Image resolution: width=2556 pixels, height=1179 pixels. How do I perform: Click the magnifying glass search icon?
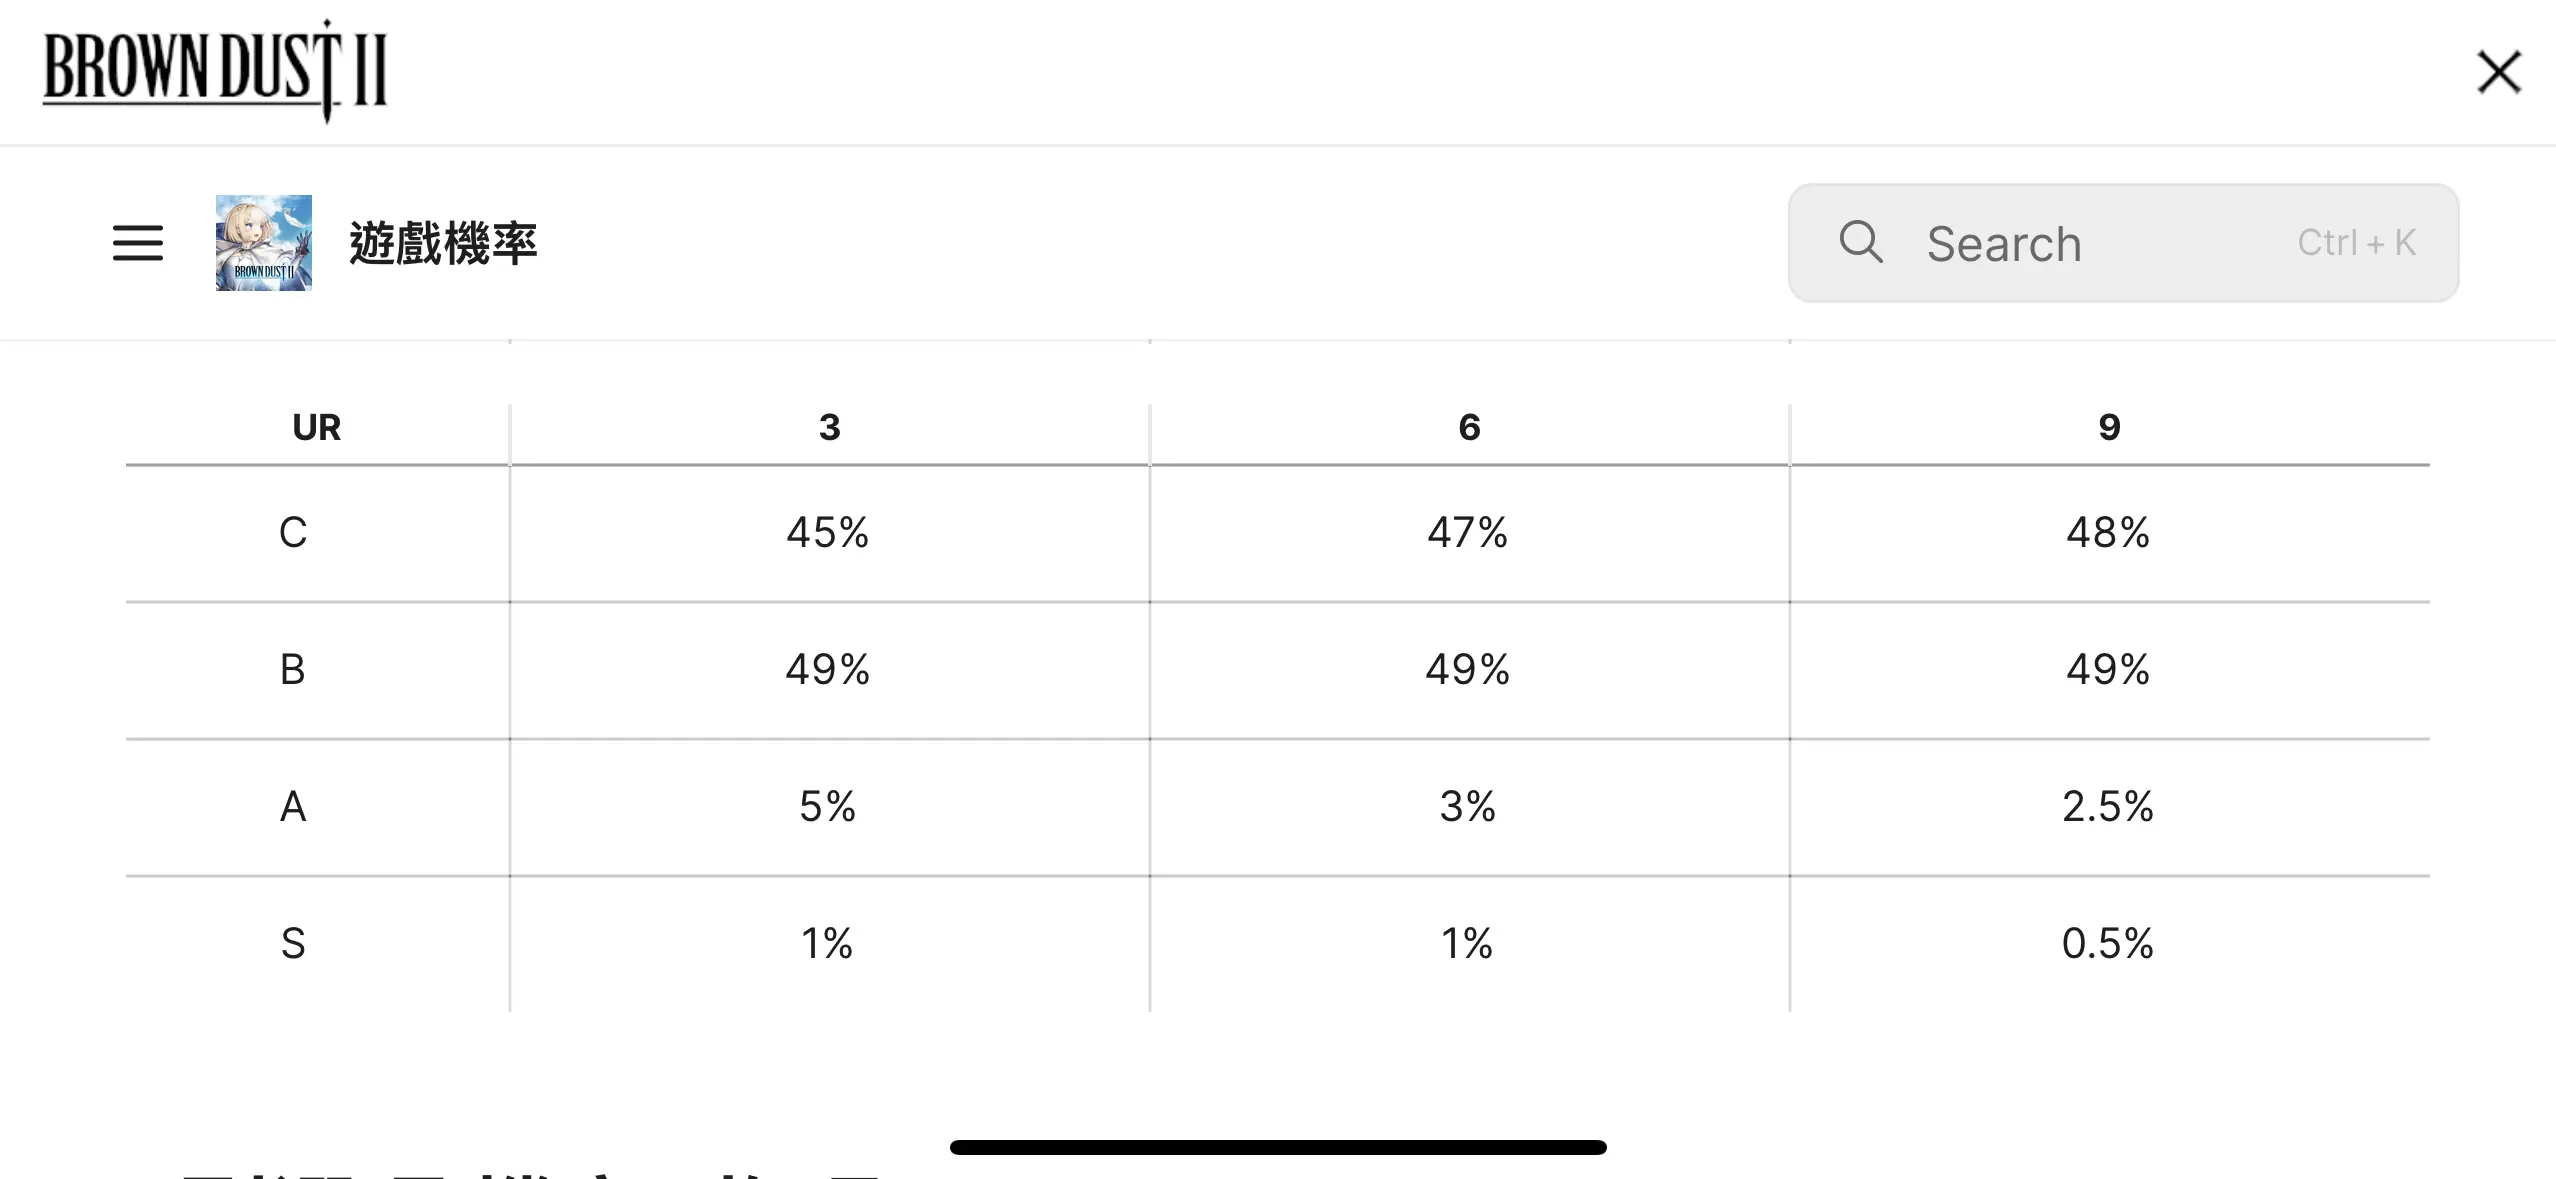(x=1860, y=242)
